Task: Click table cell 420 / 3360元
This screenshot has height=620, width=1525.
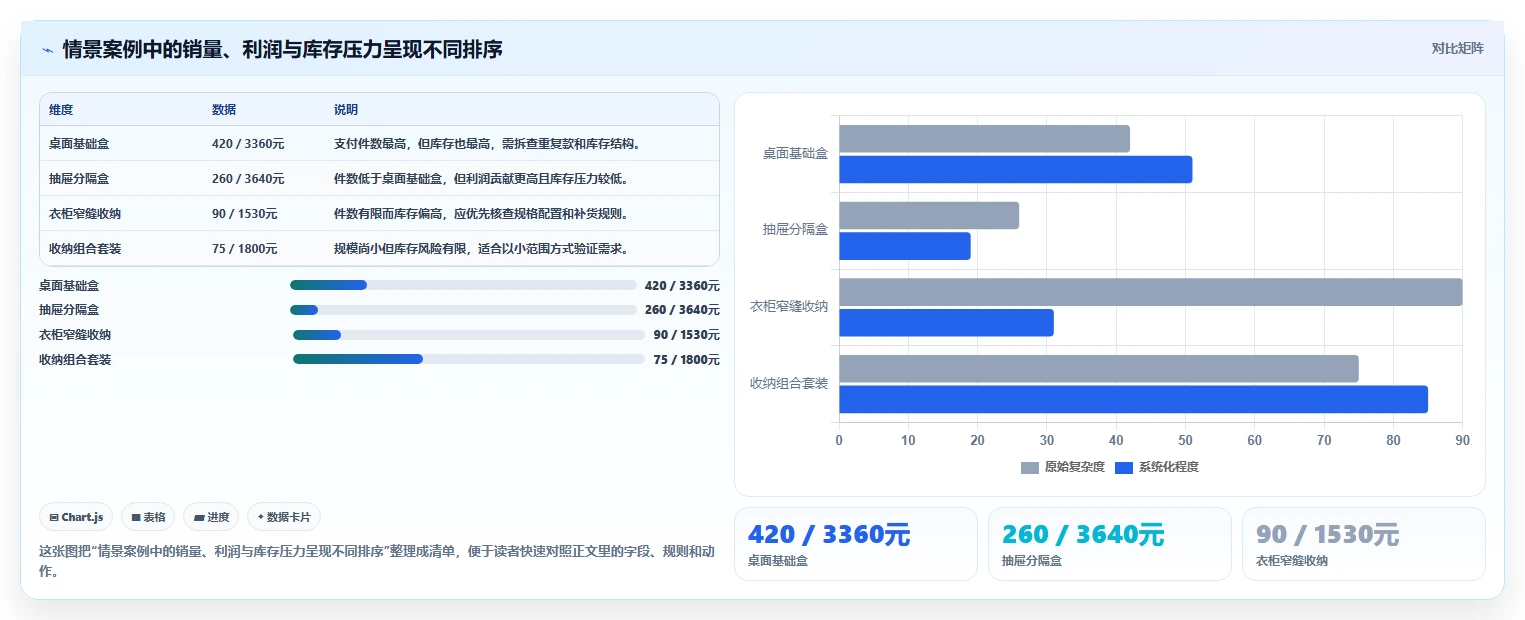Action: (248, 144)
